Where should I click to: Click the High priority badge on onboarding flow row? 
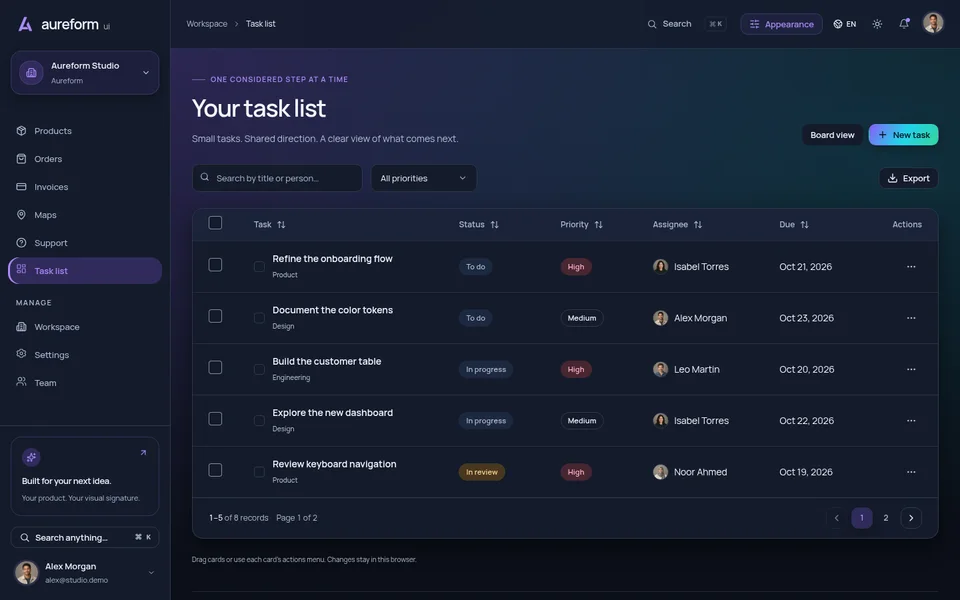[x=576, y=267]
